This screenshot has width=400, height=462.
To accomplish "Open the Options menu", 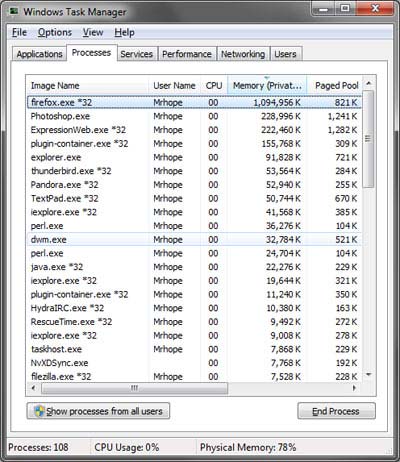I will tap(55, 32).
